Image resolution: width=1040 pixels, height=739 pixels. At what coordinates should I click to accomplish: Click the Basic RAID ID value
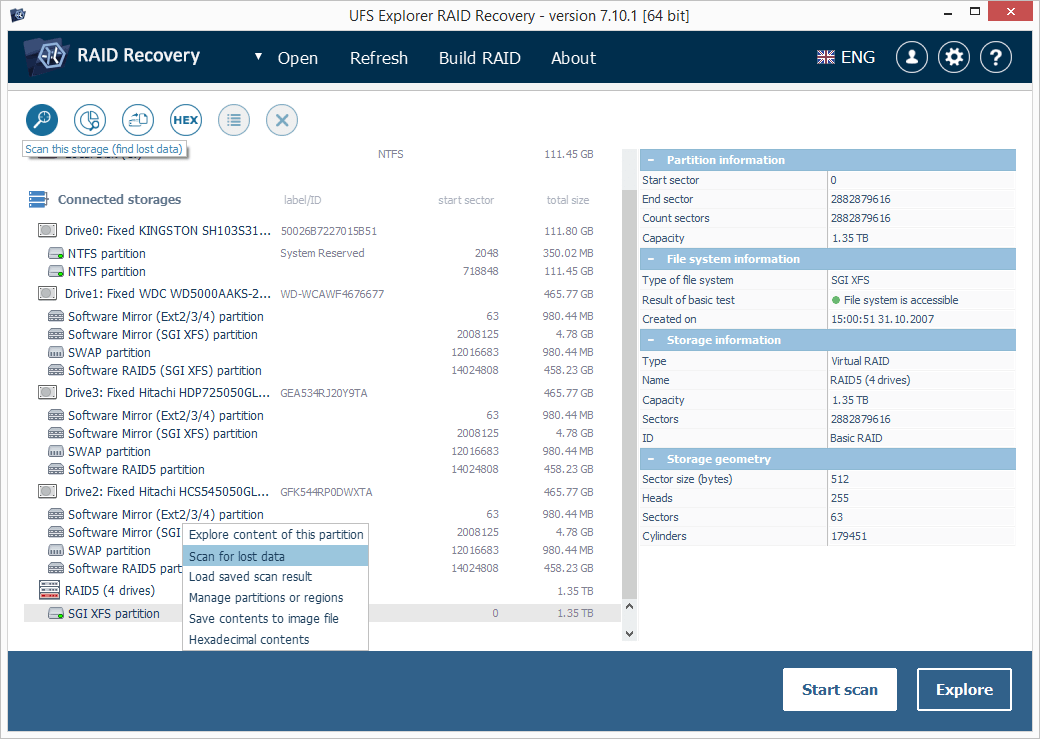856,438
